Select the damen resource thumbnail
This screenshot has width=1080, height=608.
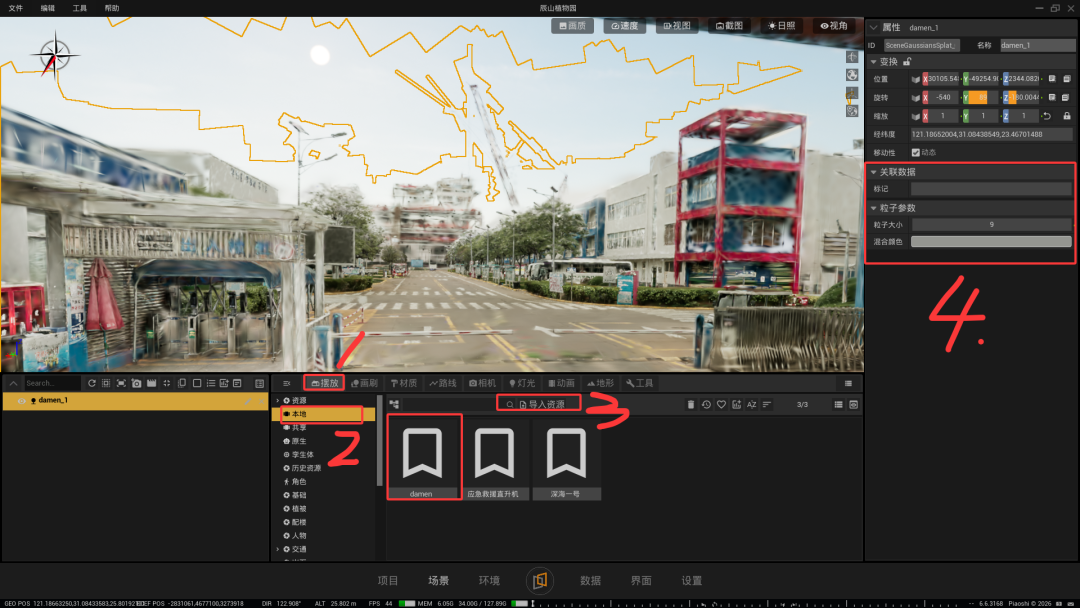click(x=424, y=458)
